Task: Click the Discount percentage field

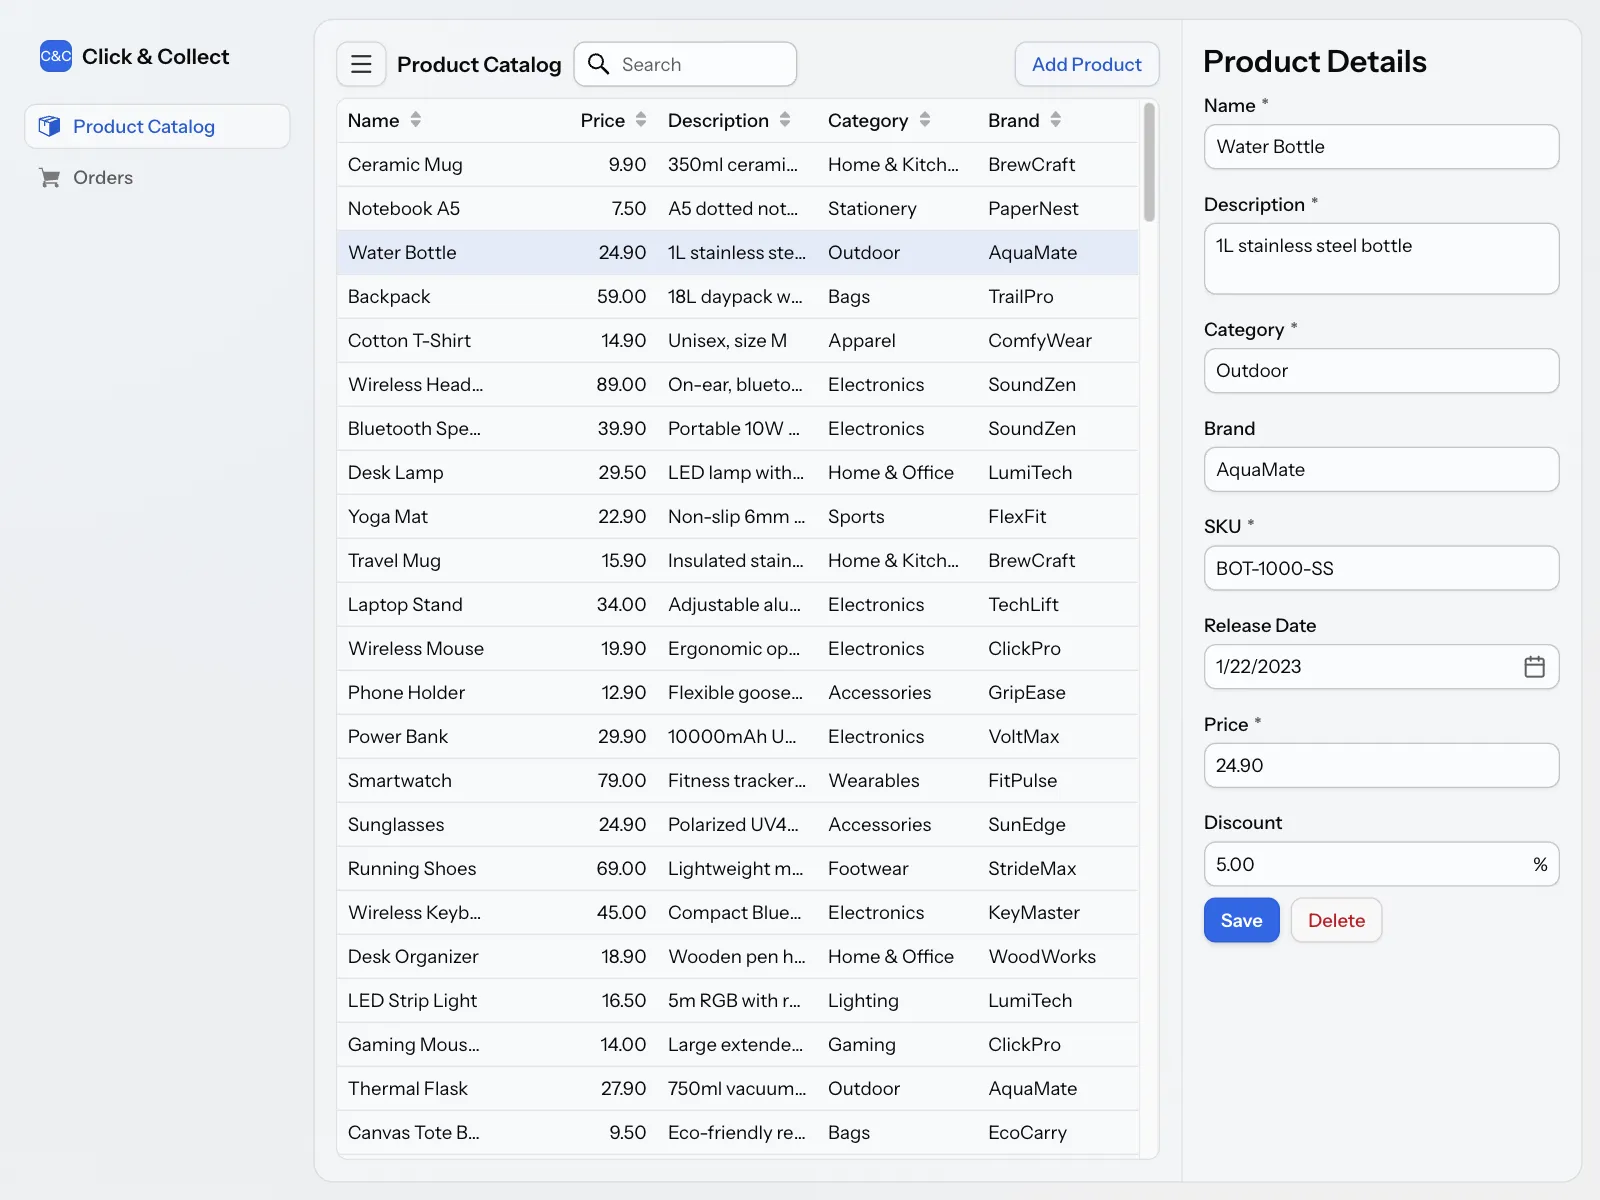Action: click(1381, 864)
